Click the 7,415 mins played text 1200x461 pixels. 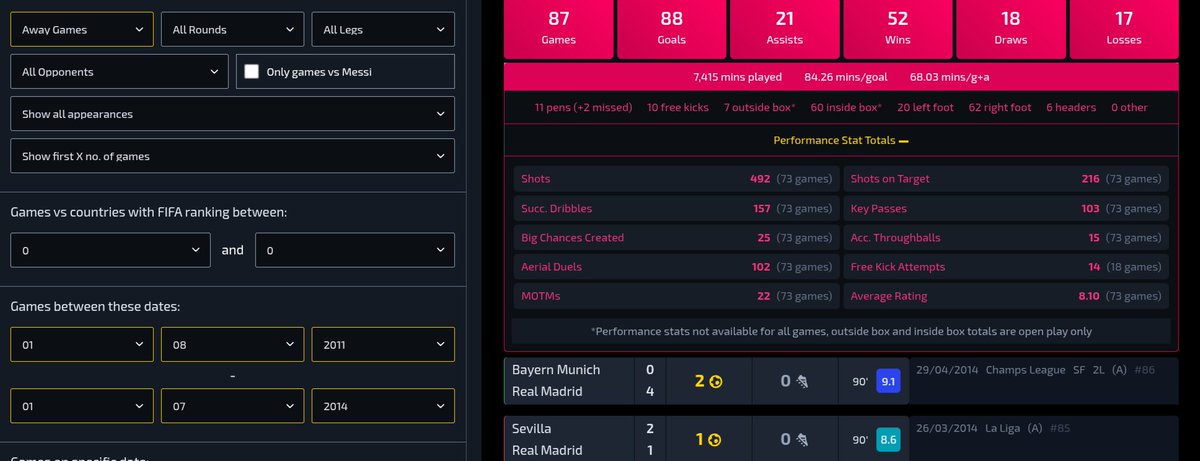[x=740, y=76]
